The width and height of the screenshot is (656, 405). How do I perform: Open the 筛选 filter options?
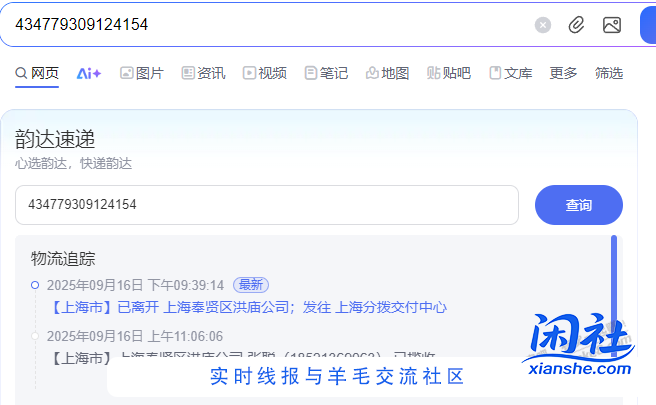tap(608, 73)
